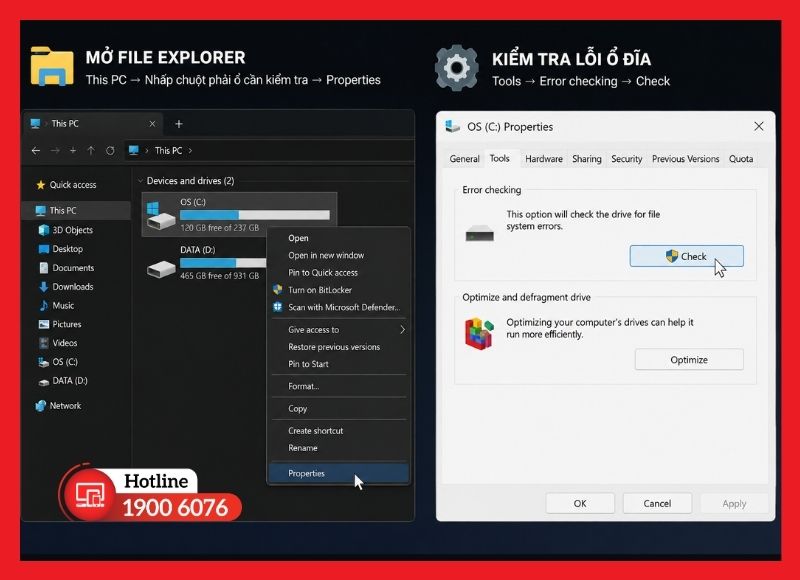The image size is (800, 580).
Task: Open the Security tab
Action: point(627,159)
